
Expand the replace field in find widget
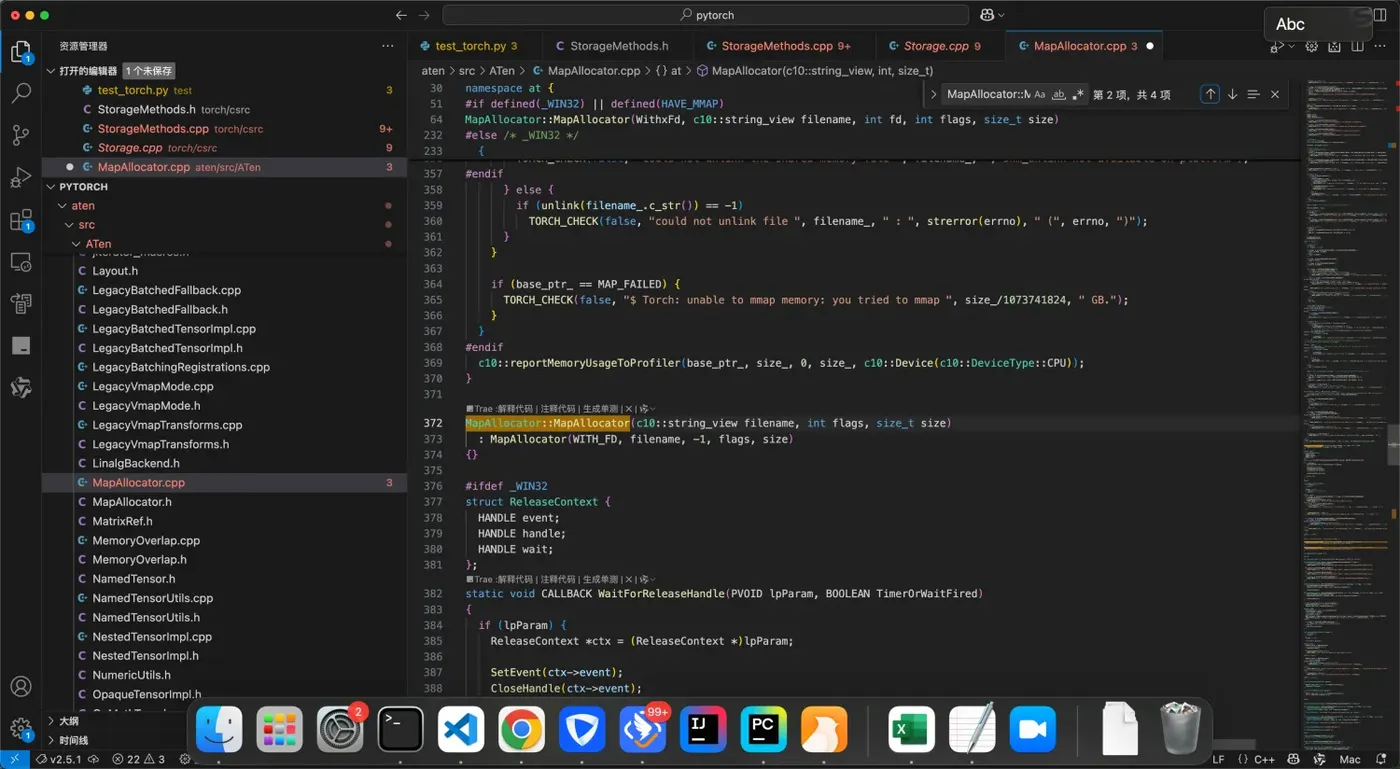933,94
